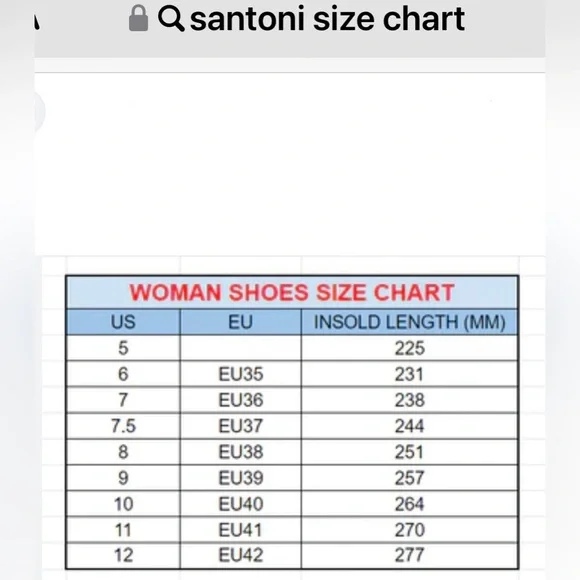This screenshot has width=580, height=580.
Task: Click the EU36 cell
Action: (240, 400)
